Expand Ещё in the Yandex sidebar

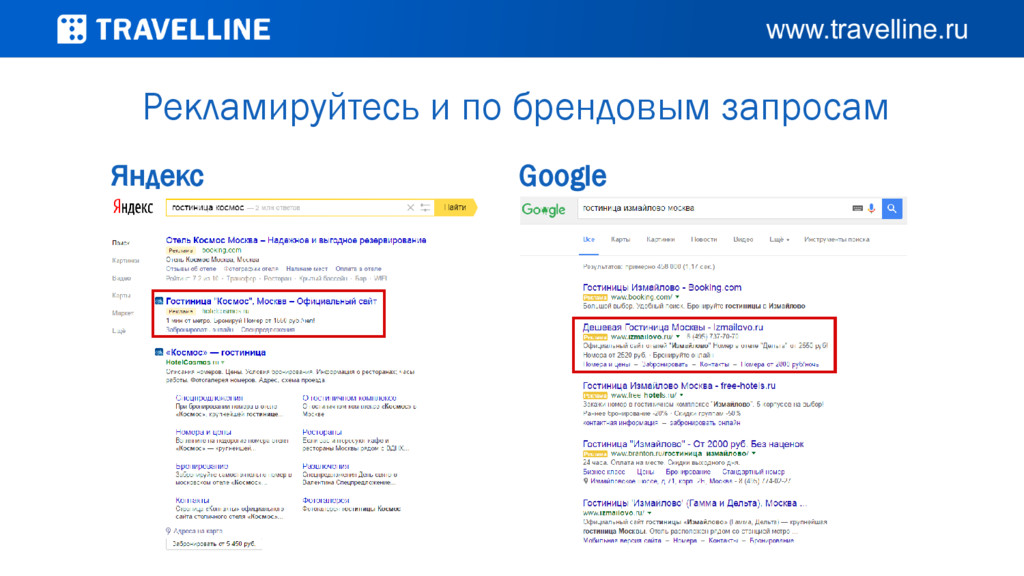pos(119,330)
